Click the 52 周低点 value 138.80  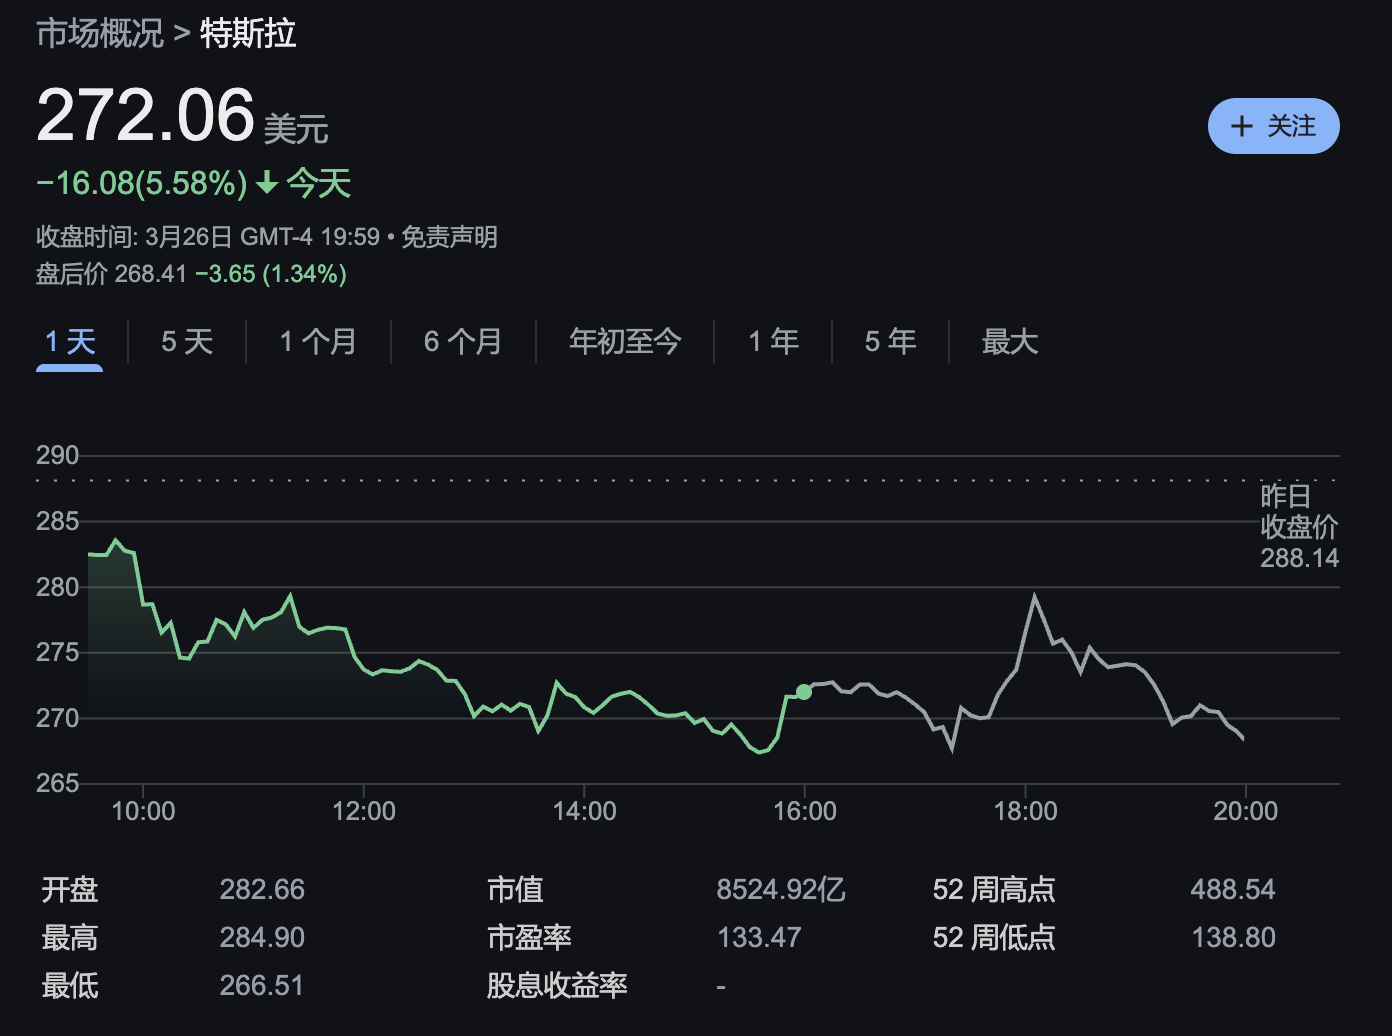pyautogui.click(x=1233, y=937)
